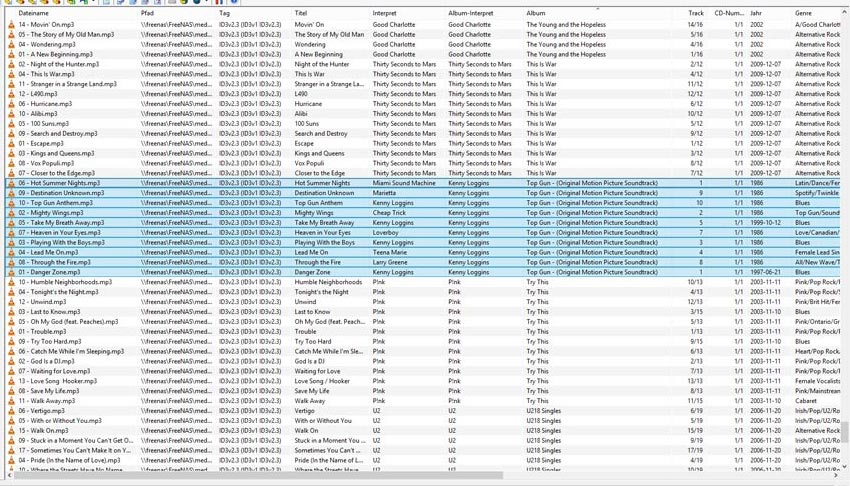Click the file icon beside 11 - Walk Away.mp3
This screenshot has width=850, height=486.
(11, 401)
